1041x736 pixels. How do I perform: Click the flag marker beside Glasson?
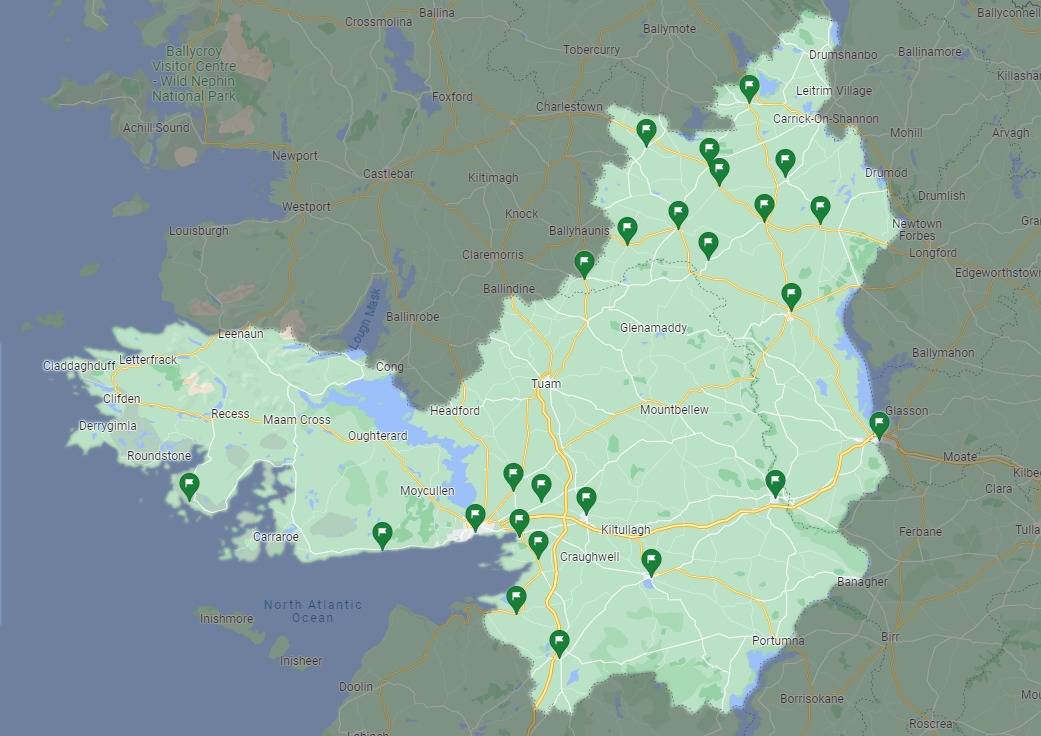click(879, 424)
